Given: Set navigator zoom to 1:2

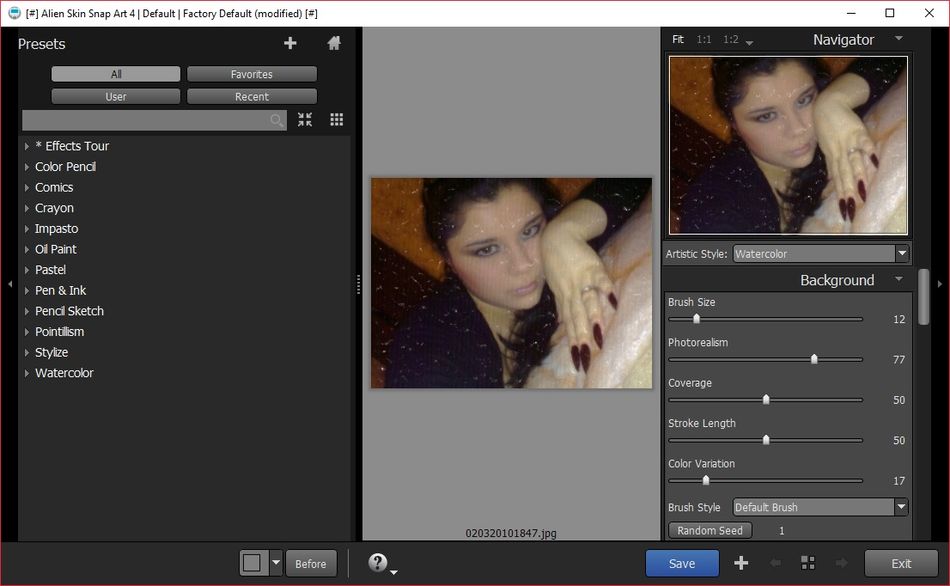Looking at the screenshot, I should (731, 39).
